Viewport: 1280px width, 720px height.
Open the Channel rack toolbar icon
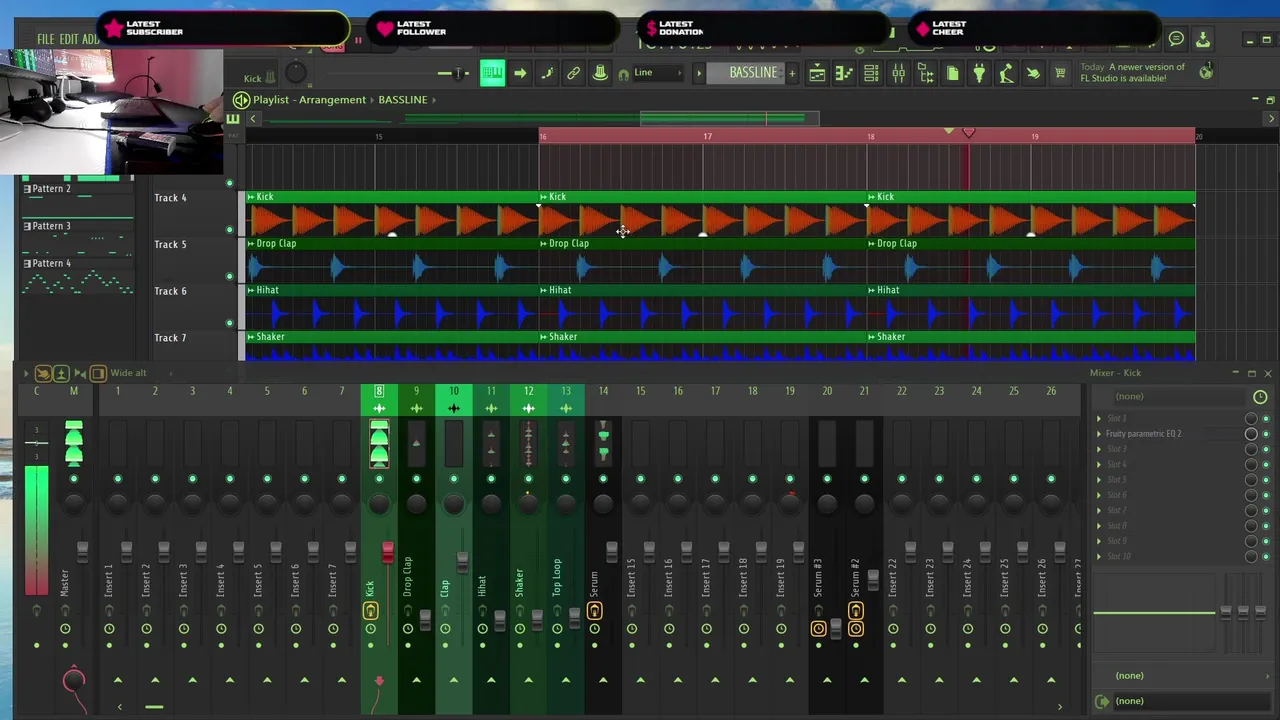pos(871,73)
